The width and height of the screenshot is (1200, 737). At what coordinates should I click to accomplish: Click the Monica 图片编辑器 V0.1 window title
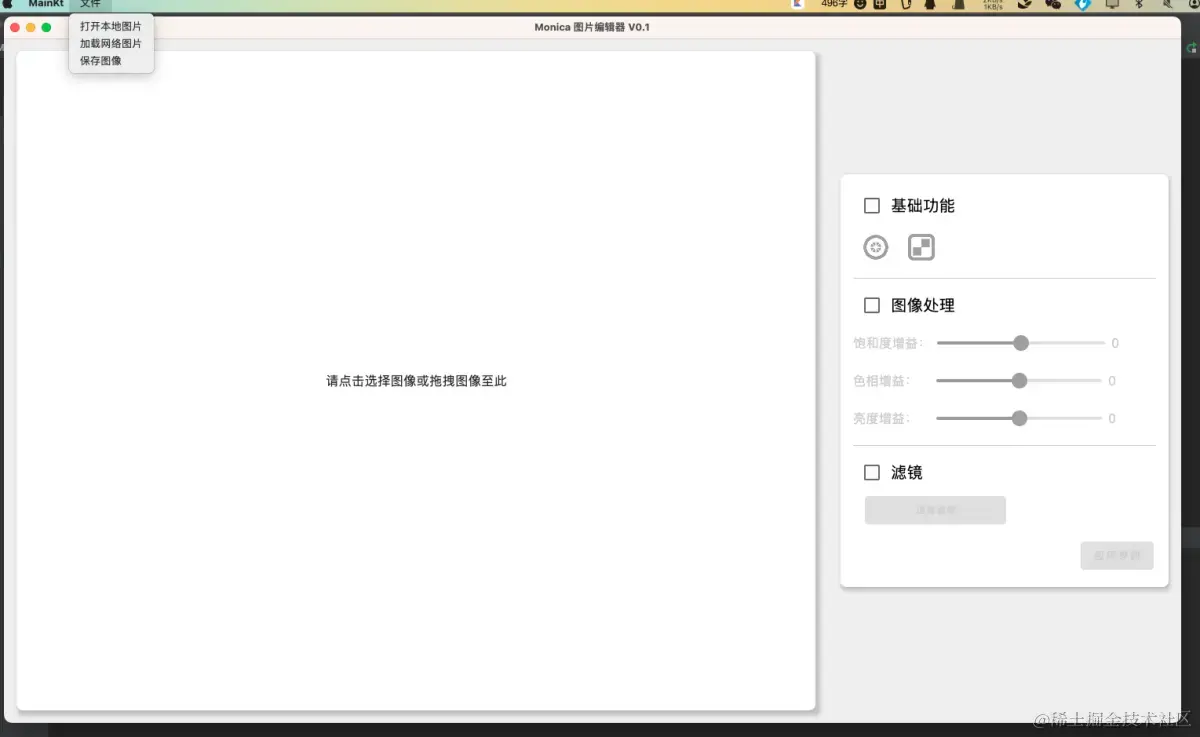pos(592,27)
